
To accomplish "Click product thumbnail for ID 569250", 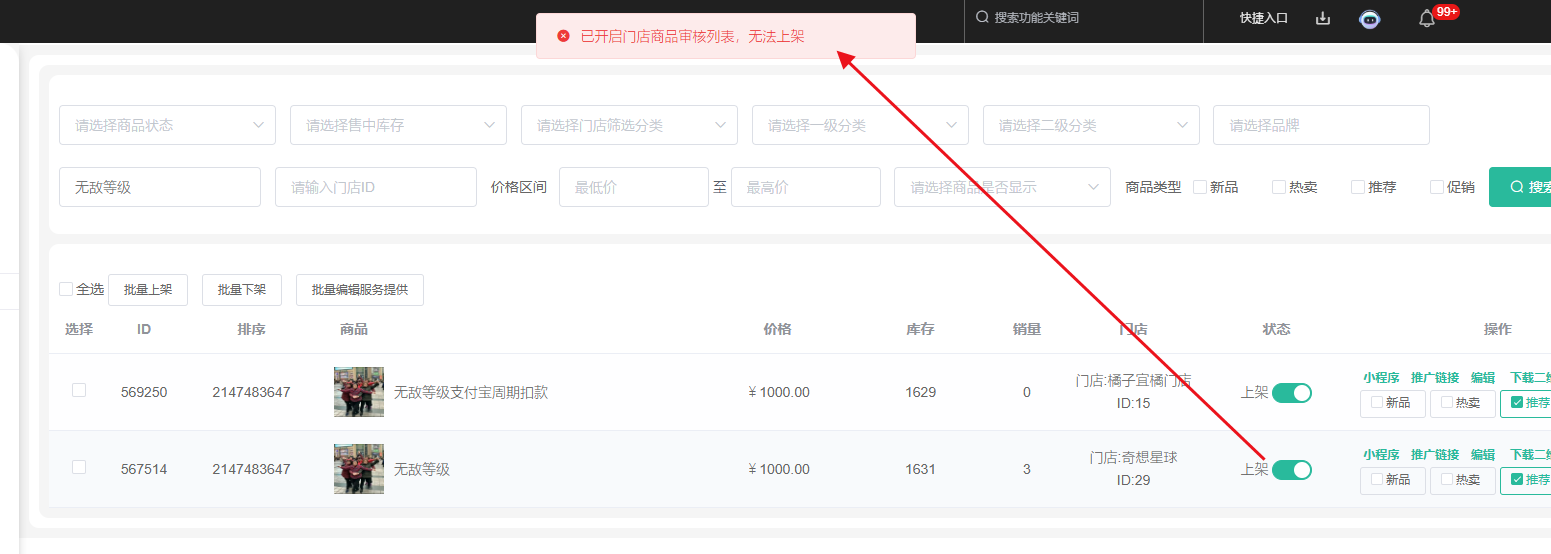I will (x=358, y=392).
